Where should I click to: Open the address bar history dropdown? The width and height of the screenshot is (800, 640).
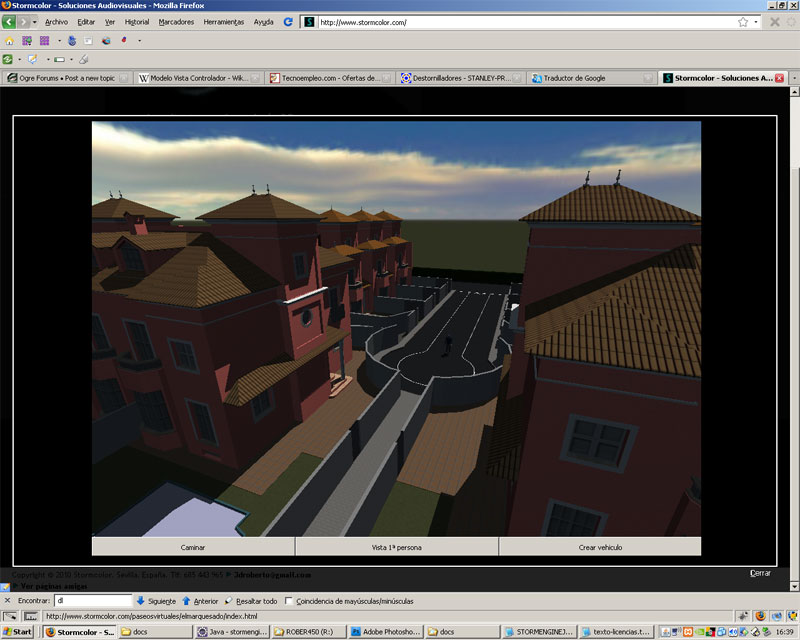tap(756, 22)
